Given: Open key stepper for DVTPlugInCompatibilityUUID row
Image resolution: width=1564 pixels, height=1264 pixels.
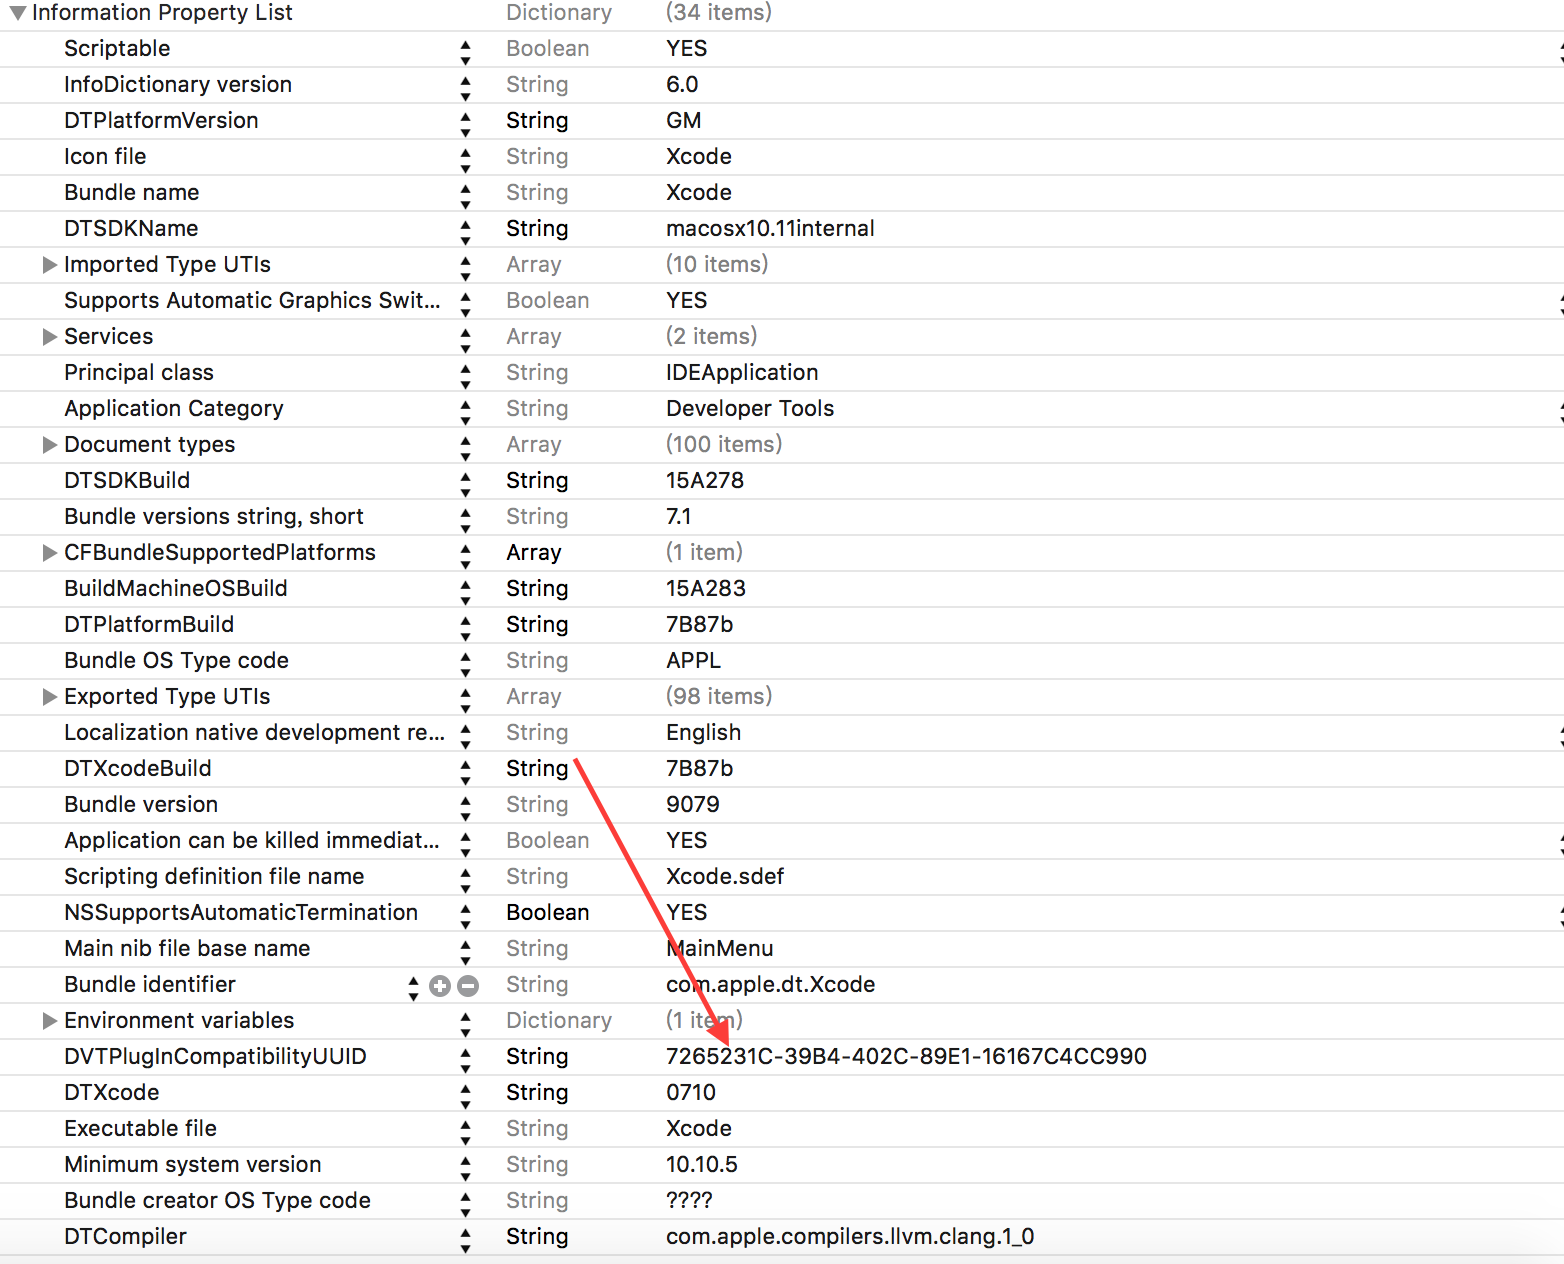Looking at the screenshot, I should [465, 1060].
